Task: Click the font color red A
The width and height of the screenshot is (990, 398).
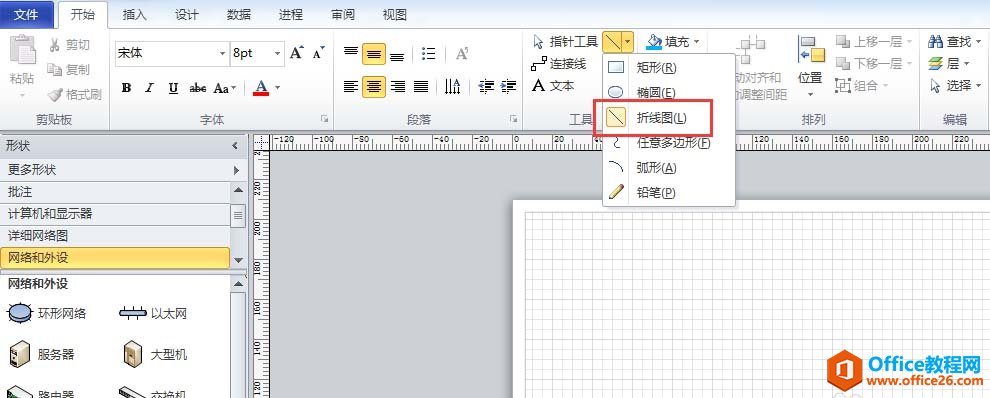Action: click(x=261, y=88)
